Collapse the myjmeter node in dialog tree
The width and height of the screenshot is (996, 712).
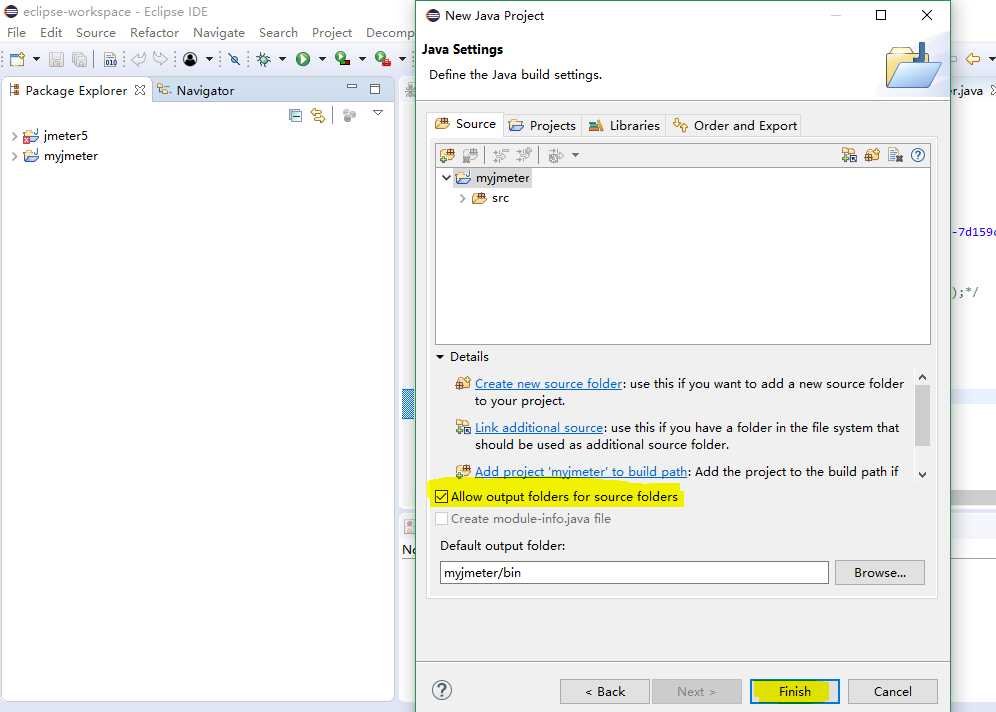(446, 178)
